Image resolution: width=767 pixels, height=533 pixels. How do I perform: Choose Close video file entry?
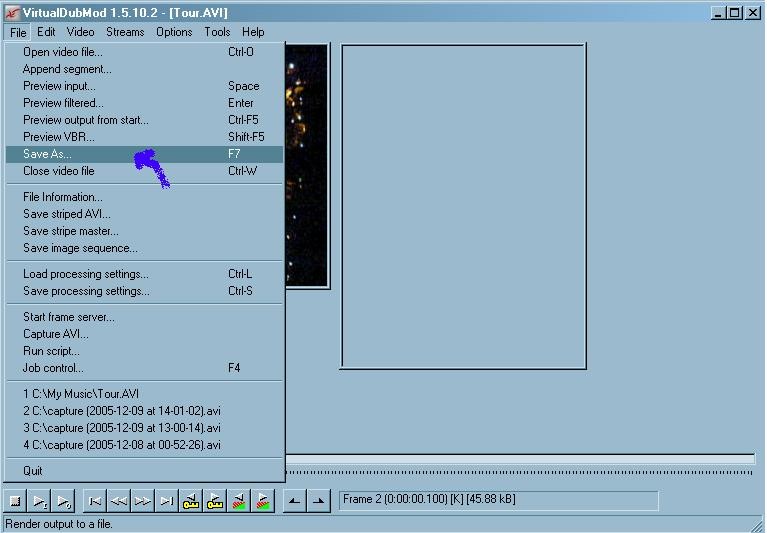tap(145, 171)
